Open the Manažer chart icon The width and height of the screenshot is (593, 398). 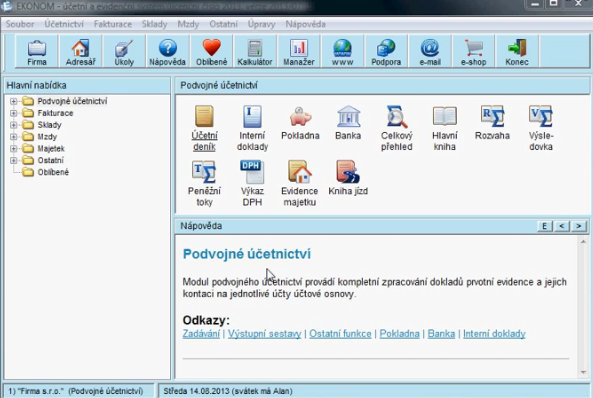(299, 52)
